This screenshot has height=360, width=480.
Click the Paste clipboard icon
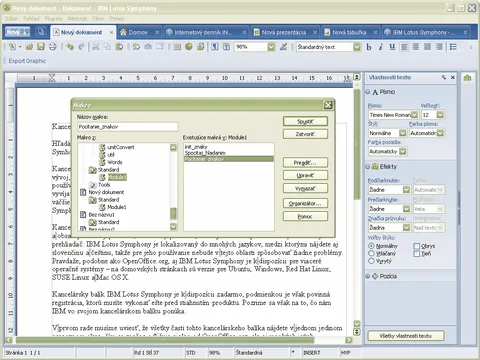point(119,47)
